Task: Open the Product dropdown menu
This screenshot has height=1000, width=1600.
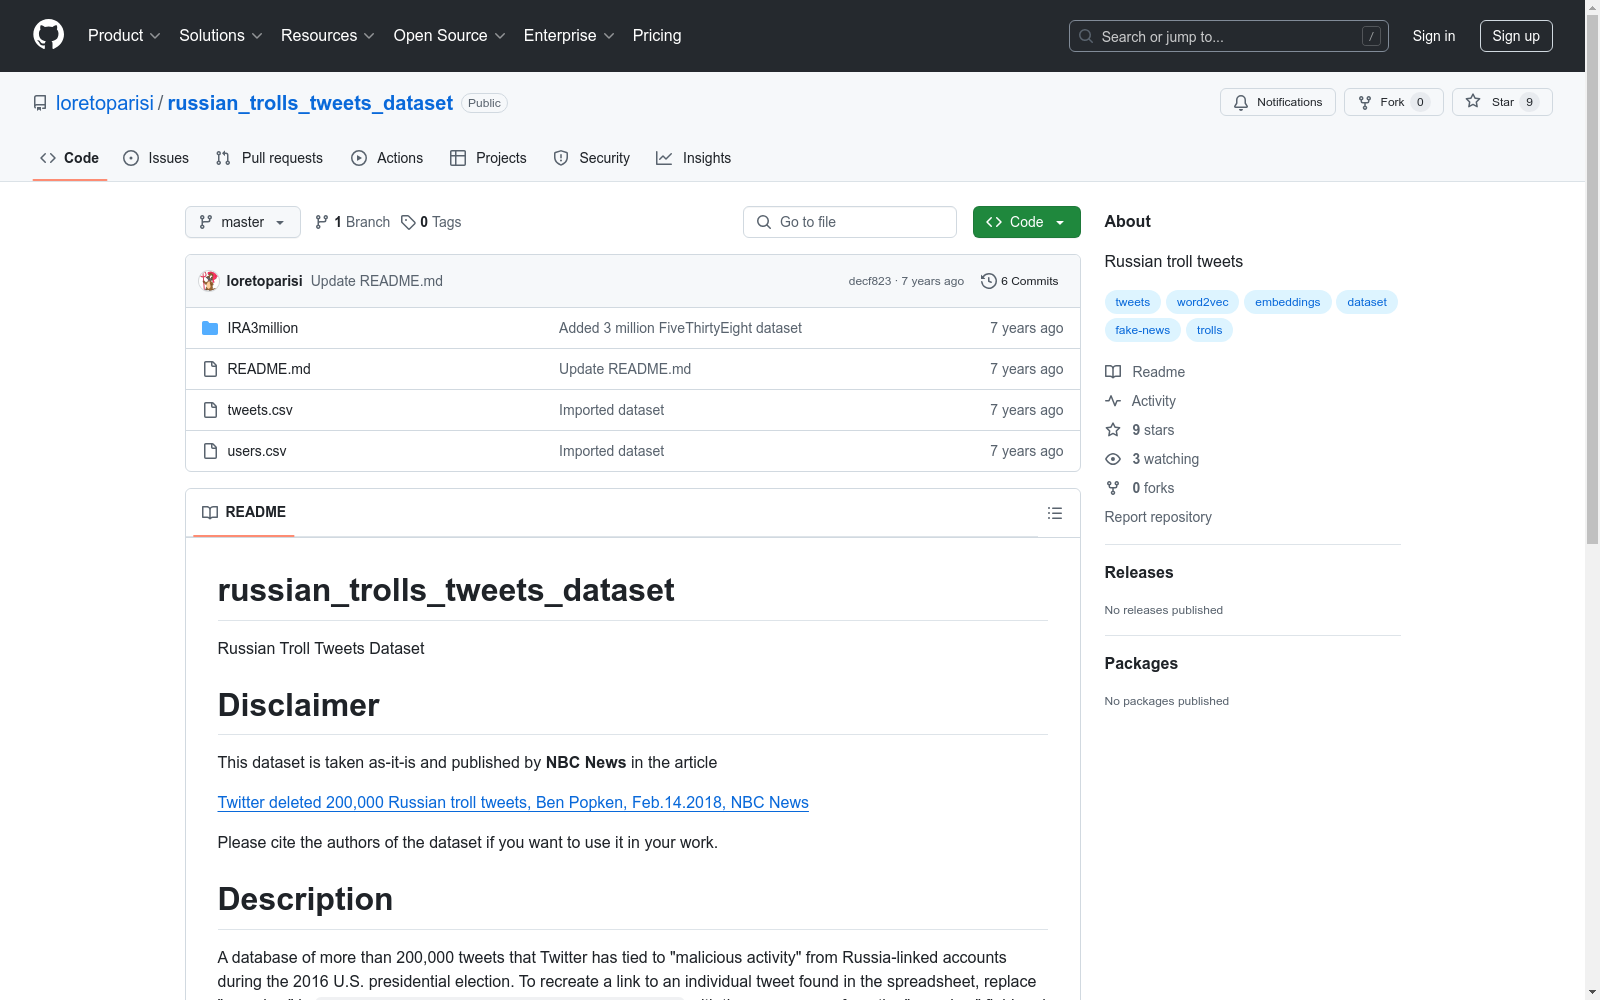Action: click(124, 36)
